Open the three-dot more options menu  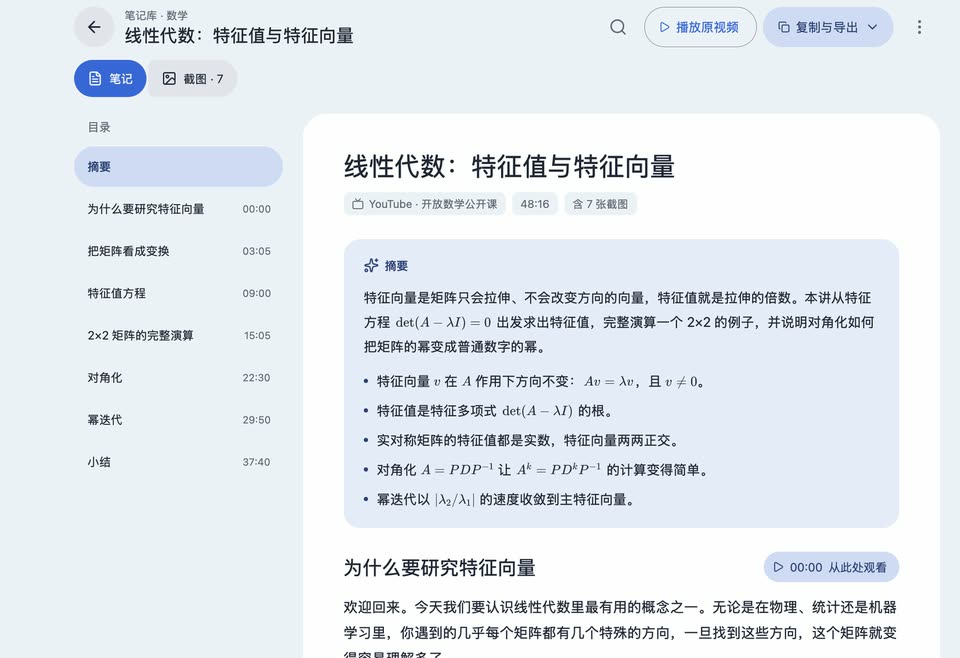click(919, 27)
